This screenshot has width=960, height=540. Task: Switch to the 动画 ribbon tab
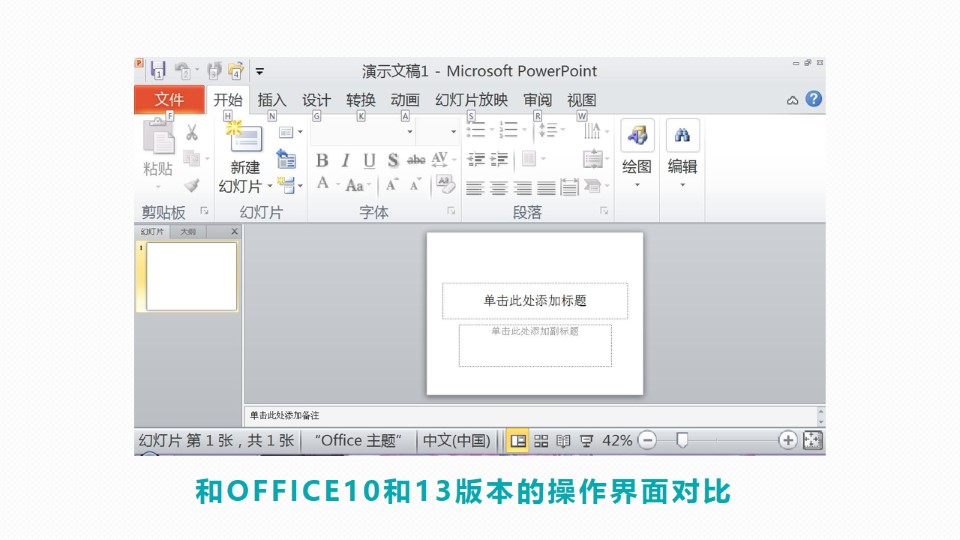[405, 100]
